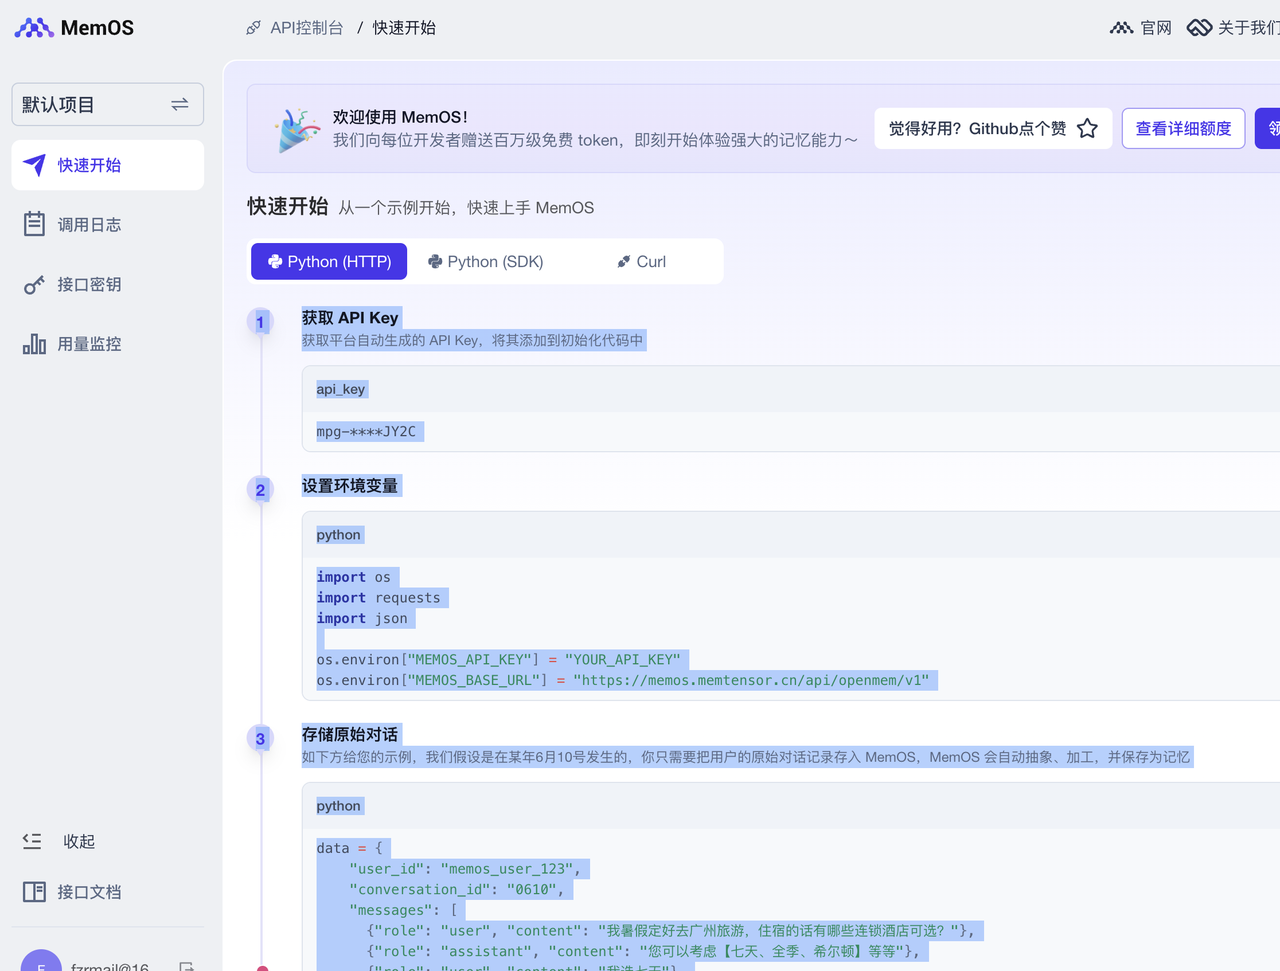Click 查看详细额度 button

point(1183,128)
